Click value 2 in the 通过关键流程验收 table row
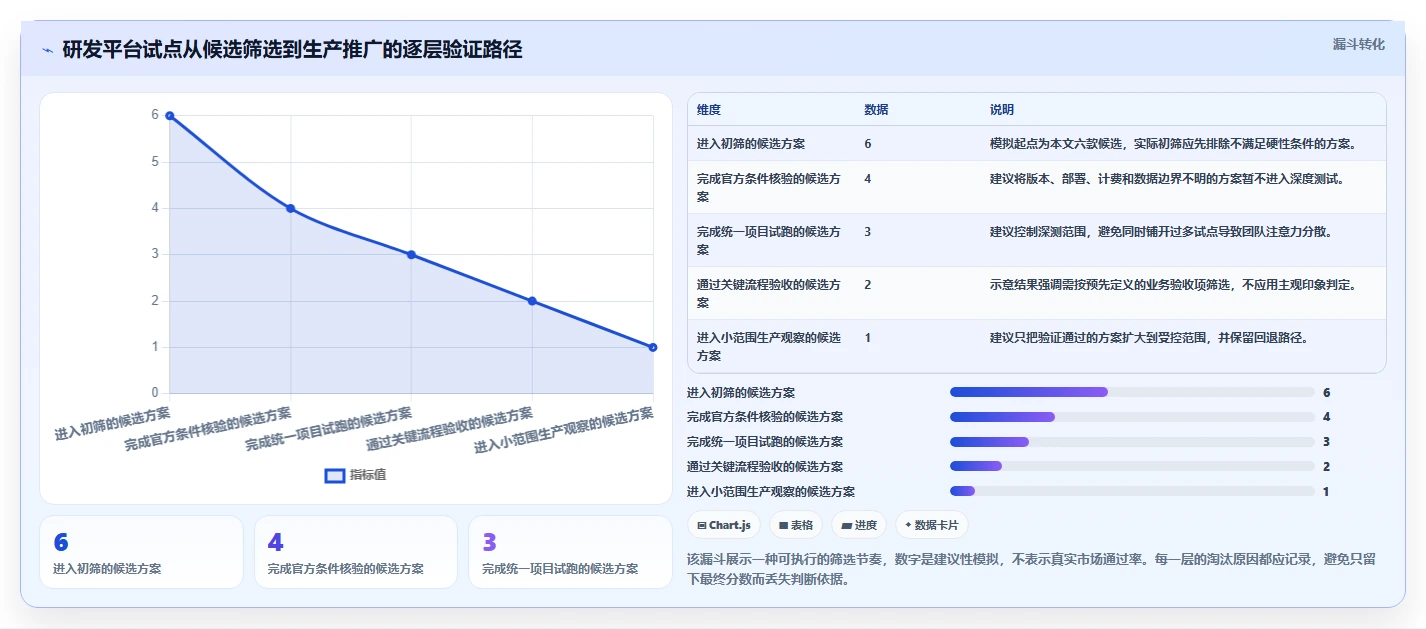Viewport: 1426px width, 629px height. click(868, 285)
